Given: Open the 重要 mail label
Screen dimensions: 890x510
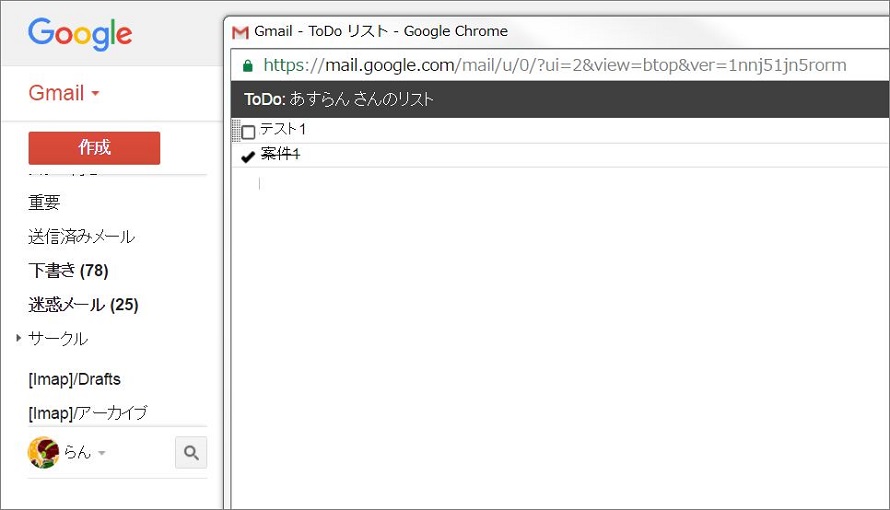Looking at the screenshot, I should click(x=44, y=202).
